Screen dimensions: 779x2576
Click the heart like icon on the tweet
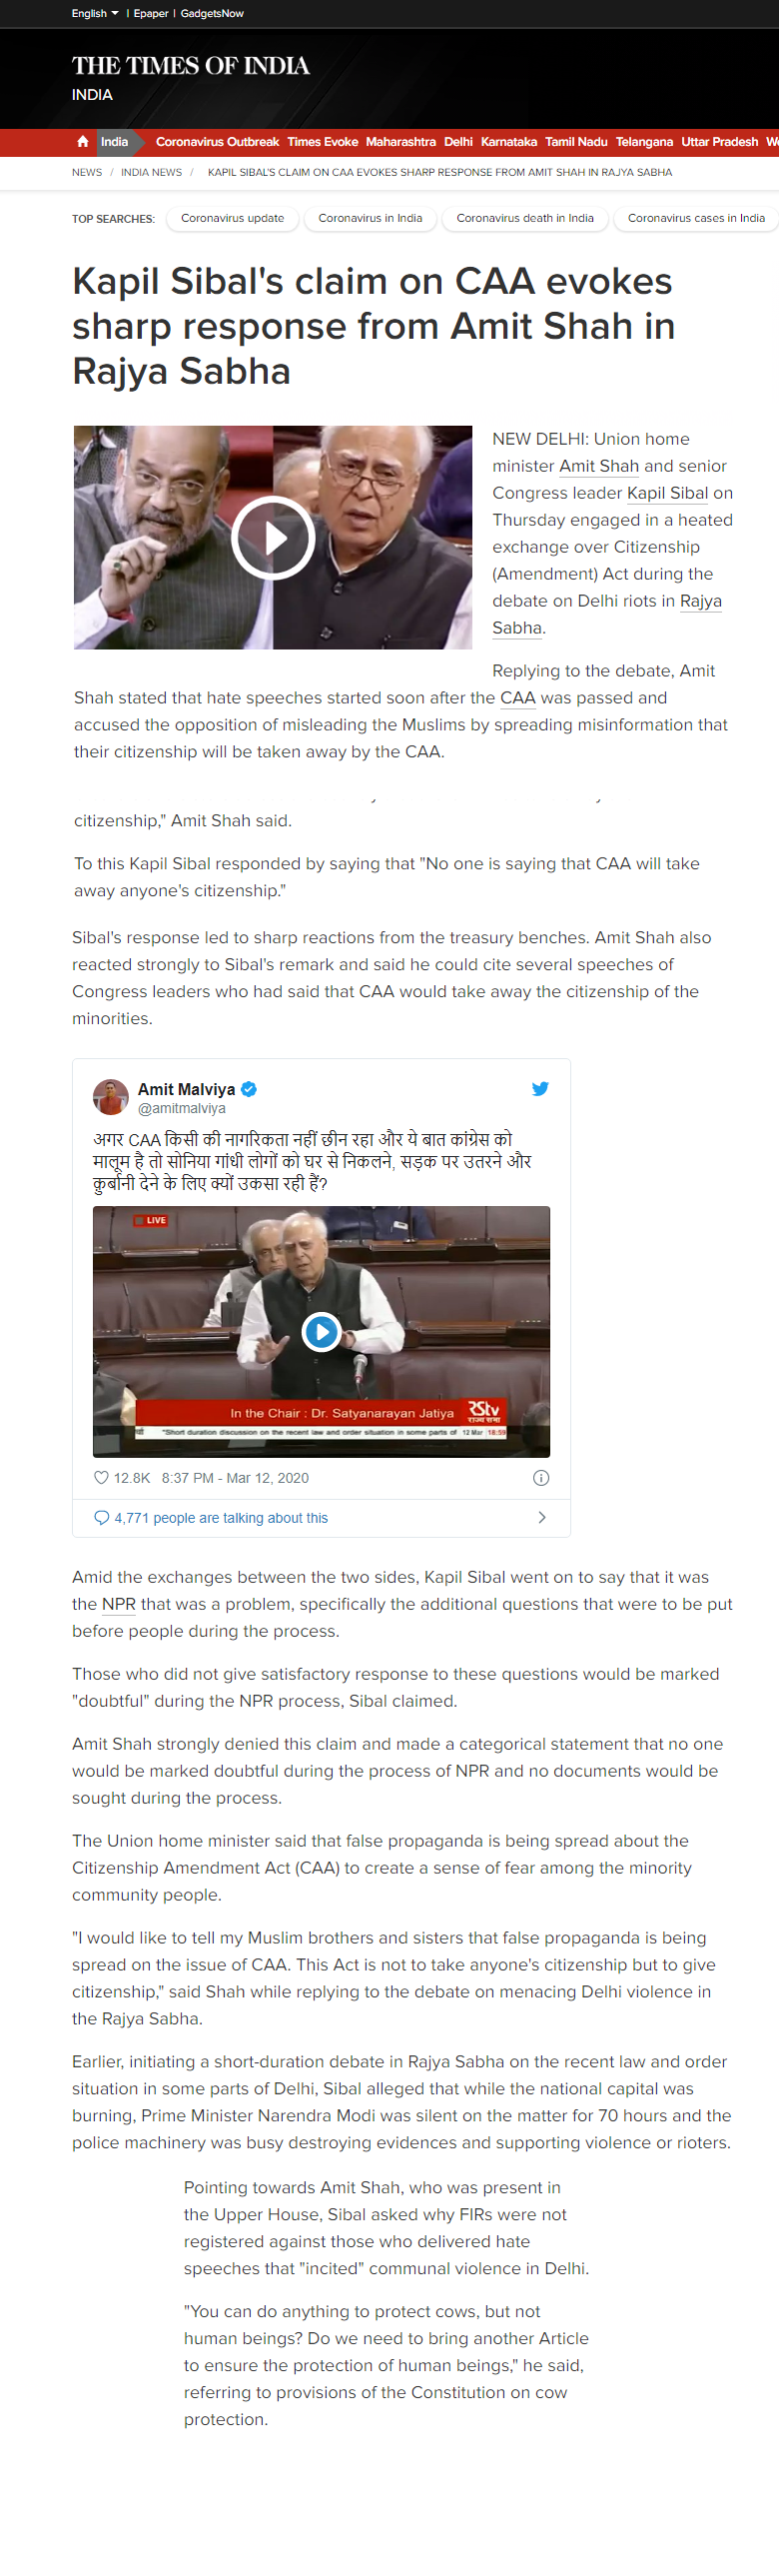tap(100, 1478)
